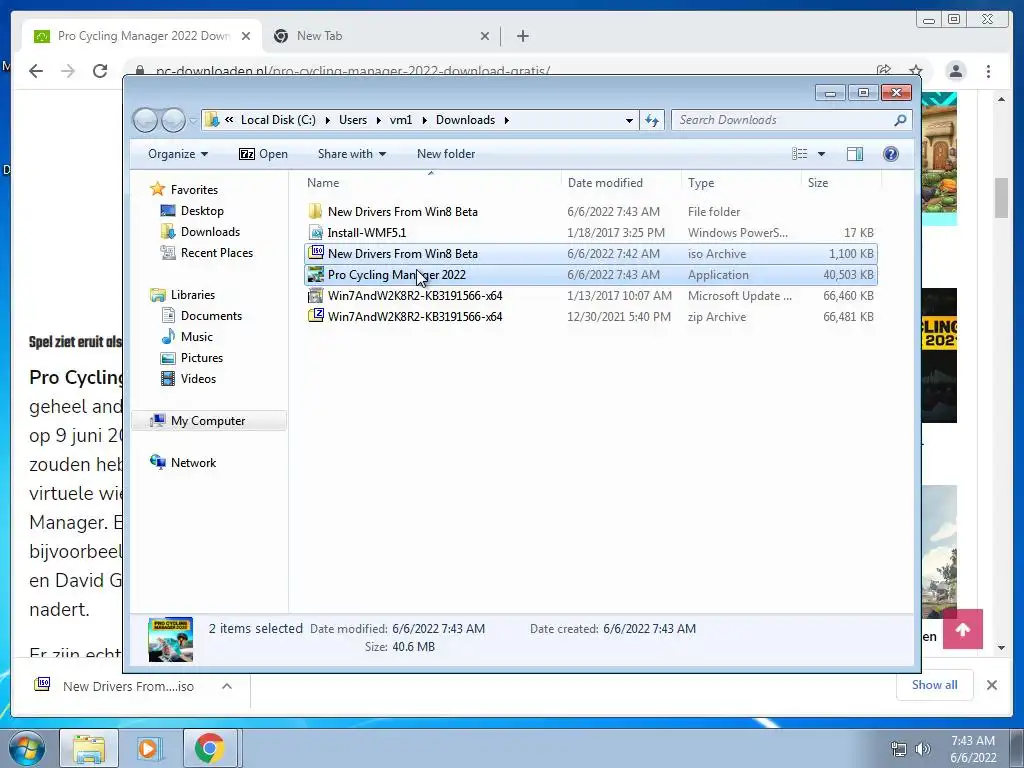
Task: Select vm1 in the address breadcrumb
Action: point(401,120)
